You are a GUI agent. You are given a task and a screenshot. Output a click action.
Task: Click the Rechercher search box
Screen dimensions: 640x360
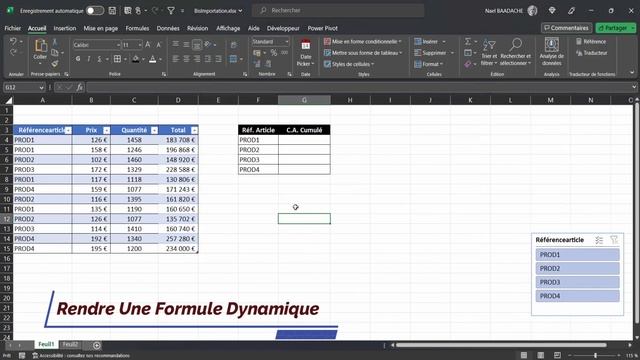(338, 11)
